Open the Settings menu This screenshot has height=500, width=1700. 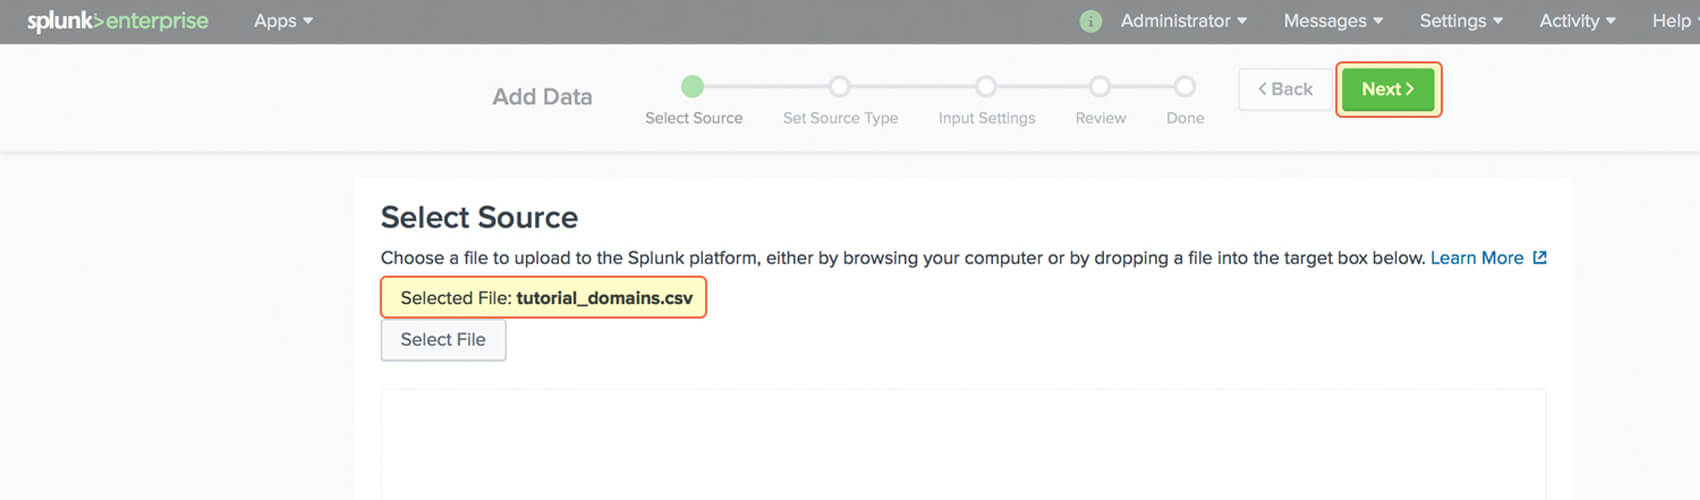pyautogui.click(x=1461, y=21)
